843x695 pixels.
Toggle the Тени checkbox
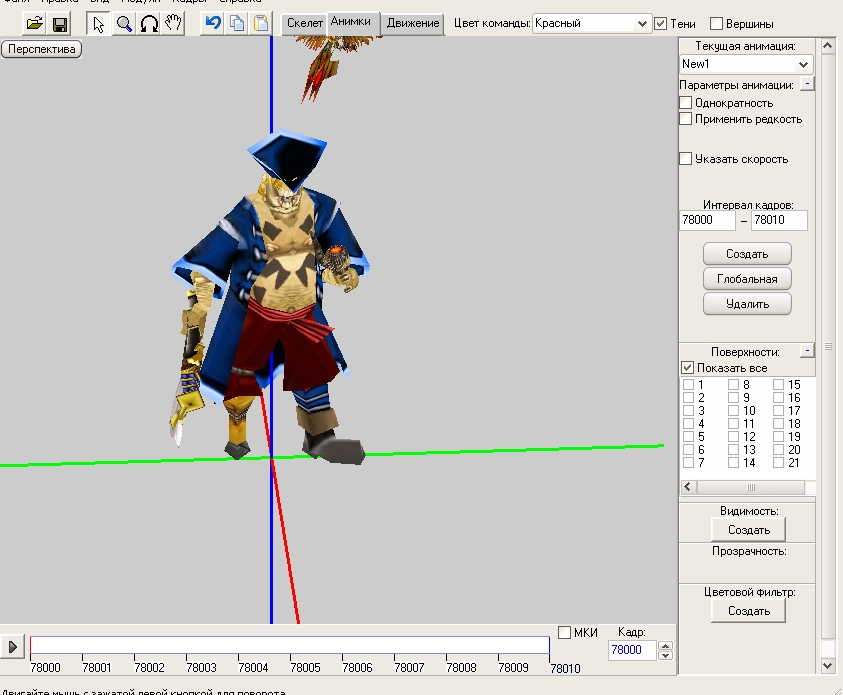pyautogui.click(x=661, y=23)
